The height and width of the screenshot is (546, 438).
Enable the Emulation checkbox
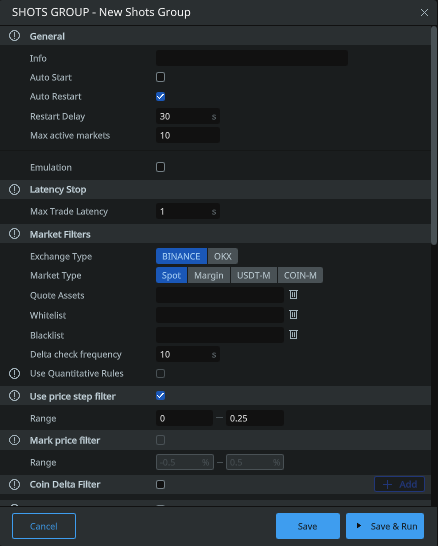point(161,167)
